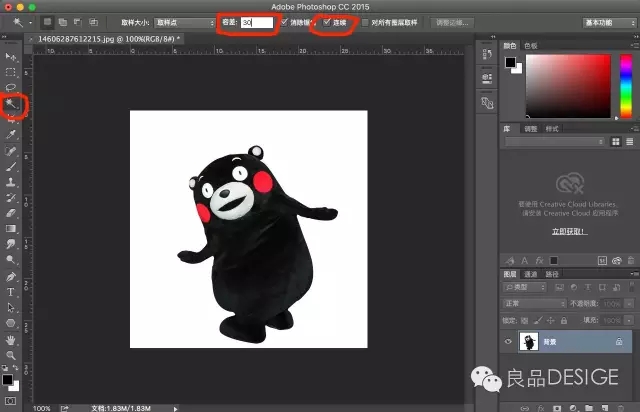The height and width of the screenshot is (412, 640).
Task: Click the 立即获取 link in Libraries panel
Action: (x=567, y=230)
